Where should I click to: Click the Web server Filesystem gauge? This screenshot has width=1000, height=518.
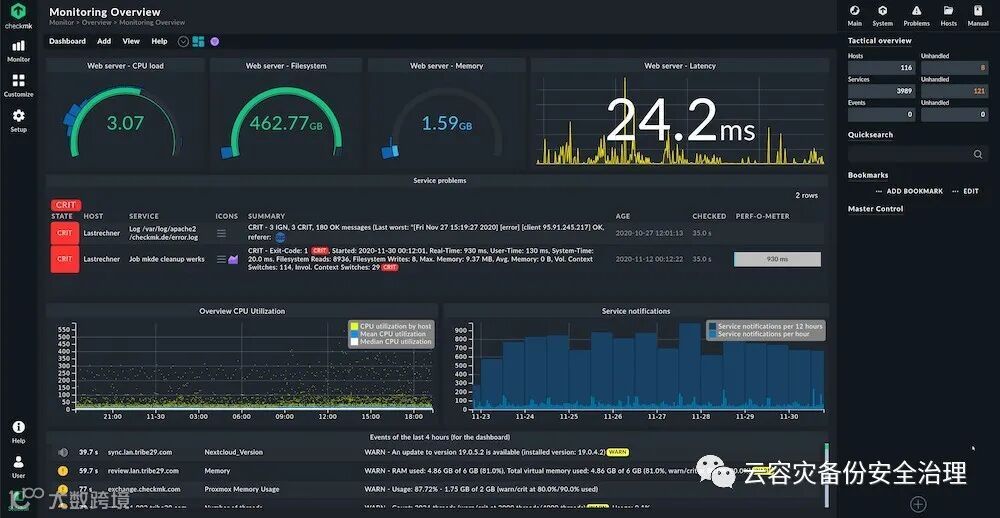[x=286, y=122]
